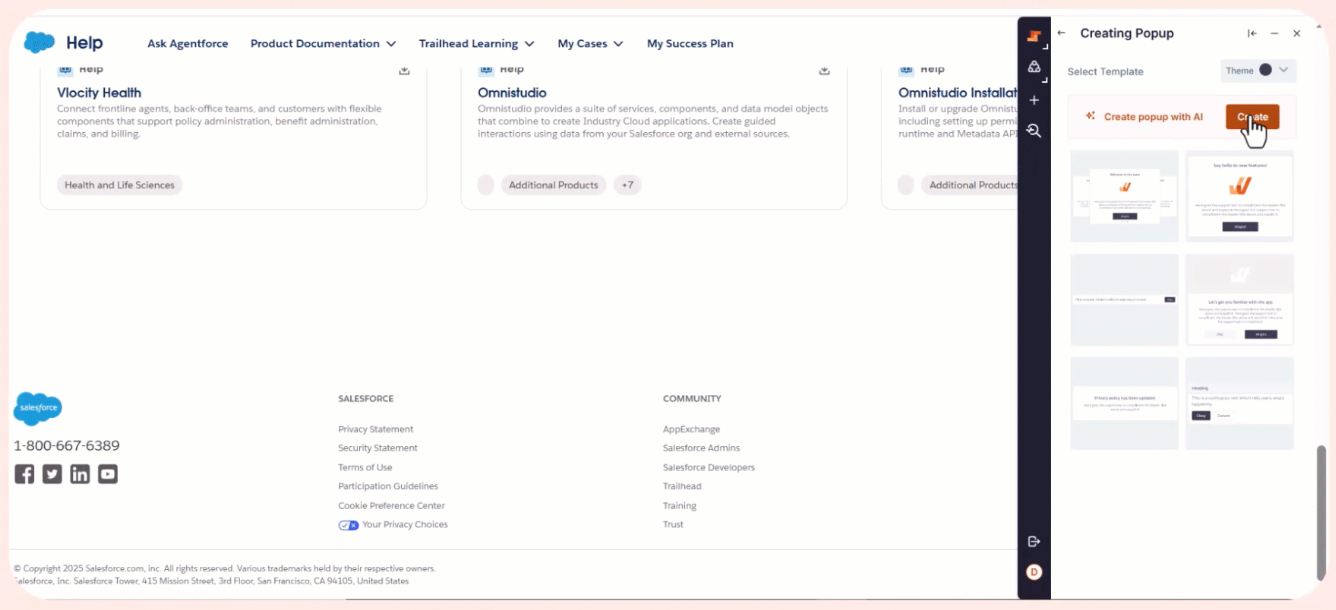This screenshot has width=1336, height=610.
Task: Click the privacy choices toggle icon
Action: click(348, 525)
